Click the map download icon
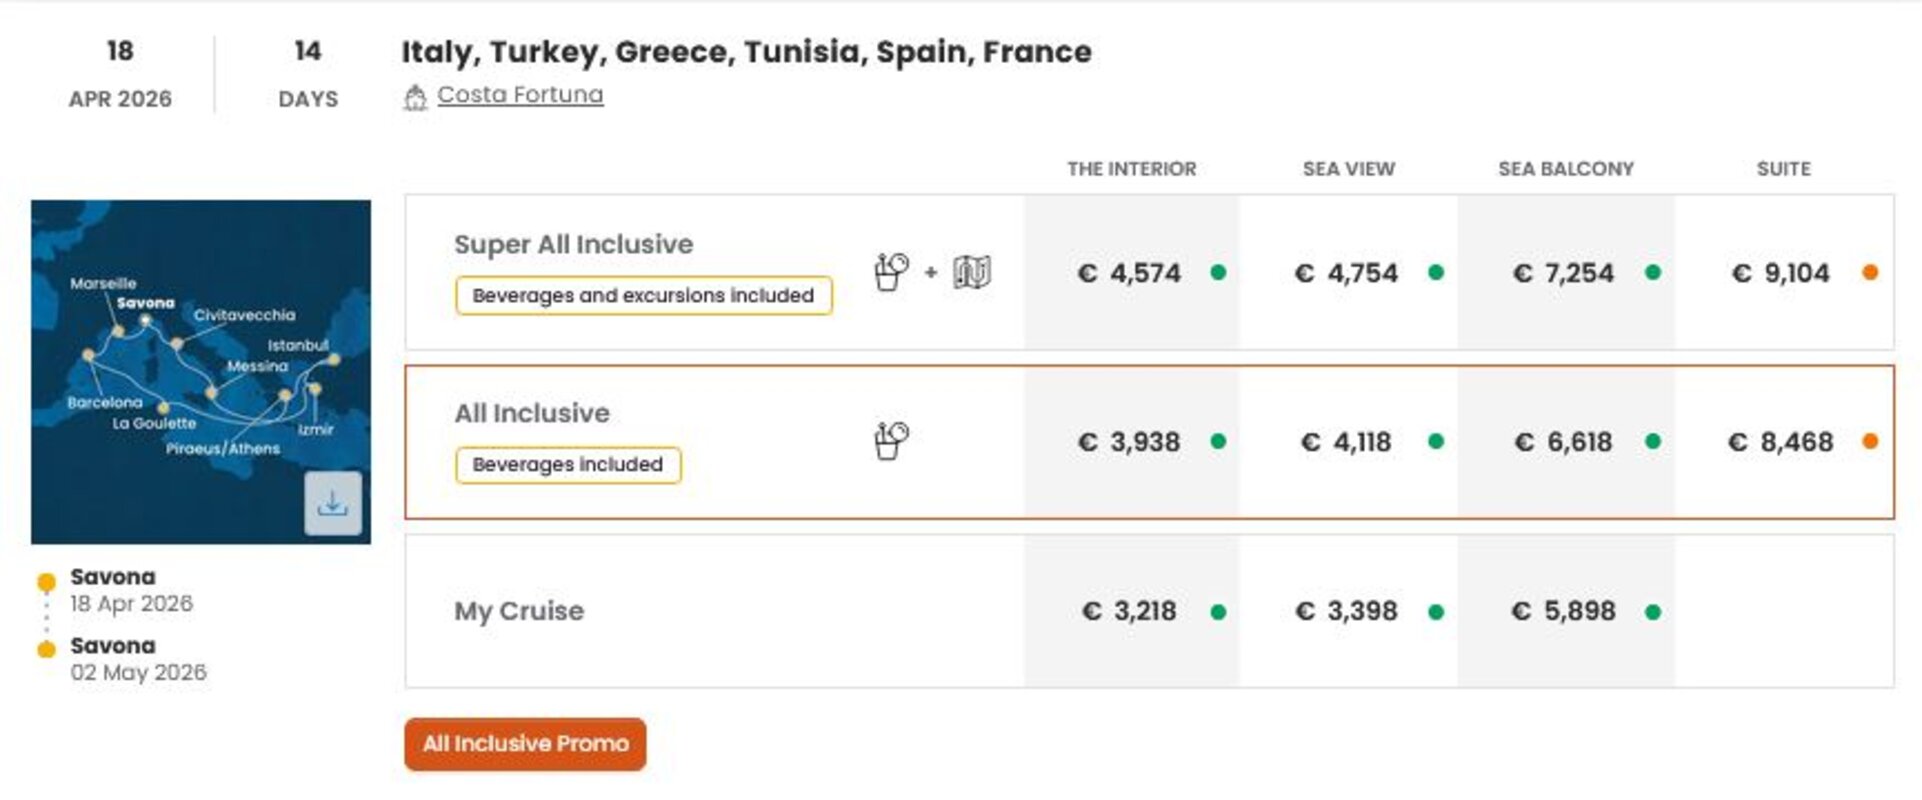The width and height of the screenshot is (1922, 800). point(332,503)
